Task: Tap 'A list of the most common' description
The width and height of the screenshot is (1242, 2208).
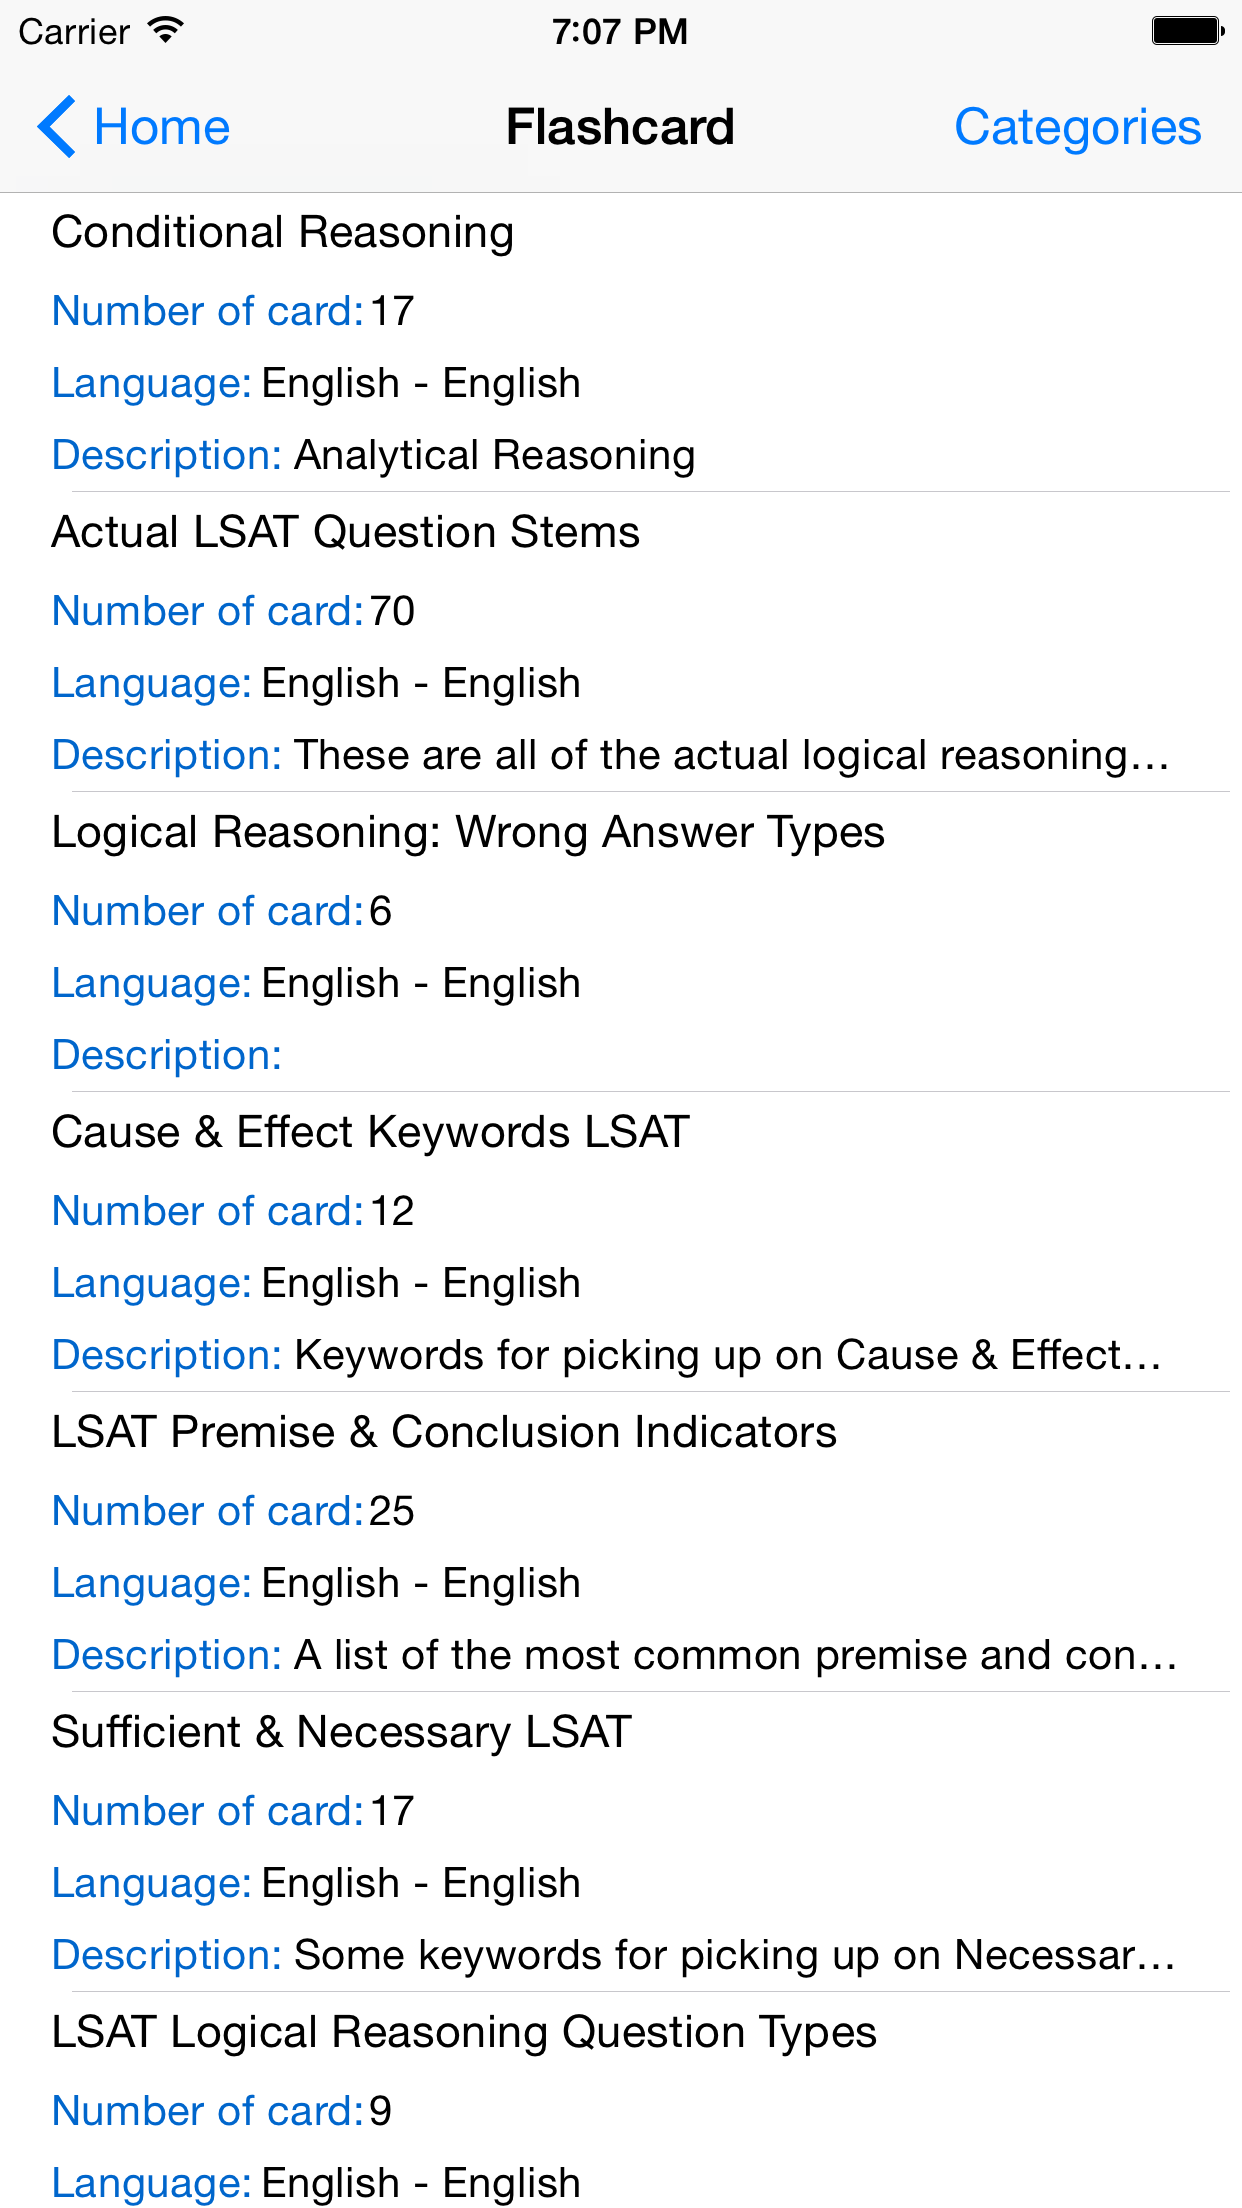Action: click(x=734, y=1655)
